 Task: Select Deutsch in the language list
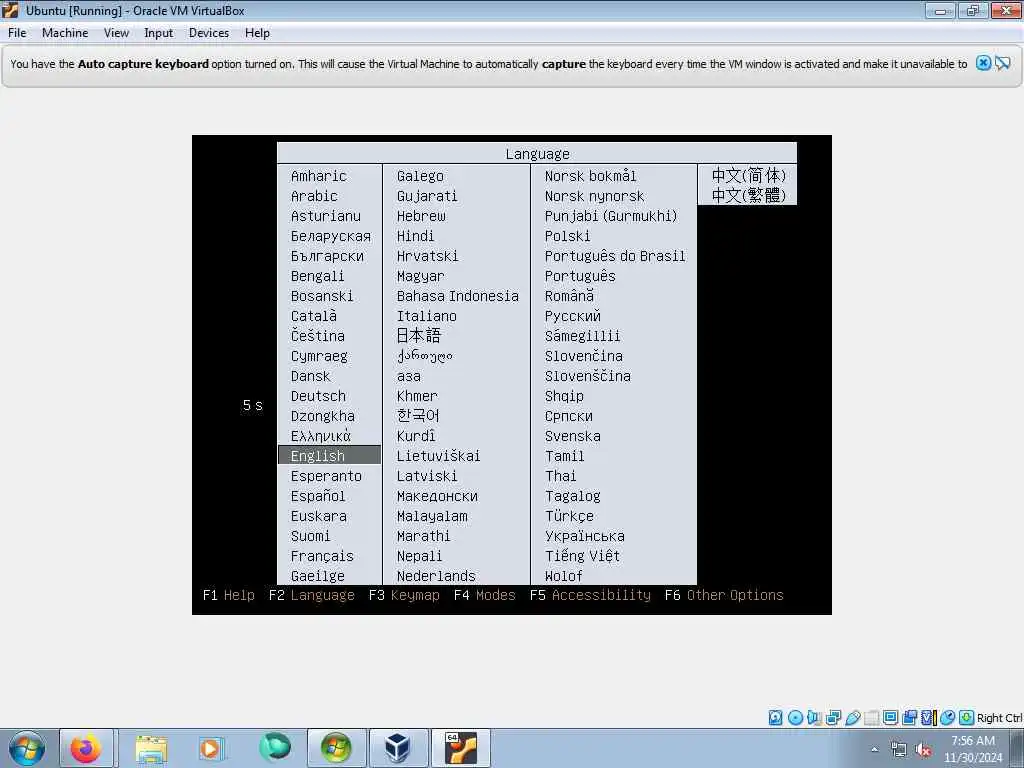pyautogui.click(x=318, y=396)
